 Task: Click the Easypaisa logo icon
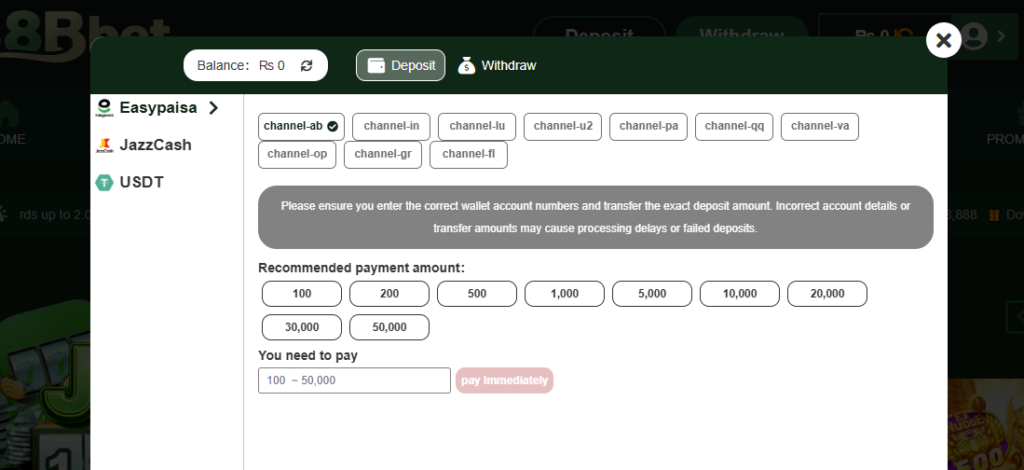pos(104,108)
